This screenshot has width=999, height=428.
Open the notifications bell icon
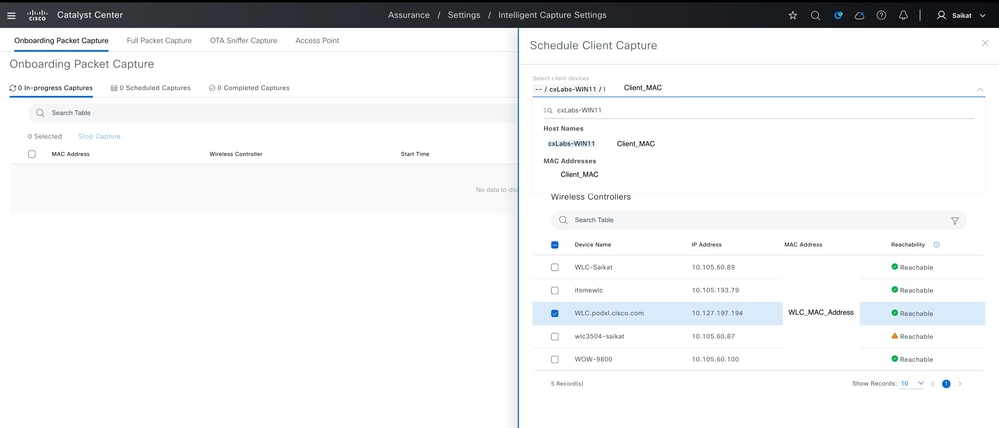[903, 15]
